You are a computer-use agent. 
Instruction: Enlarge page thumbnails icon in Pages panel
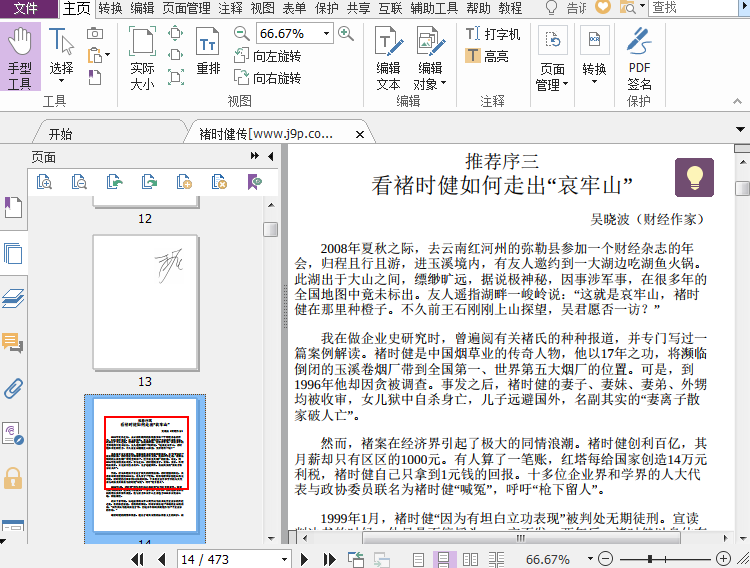(x=44, y=182)
